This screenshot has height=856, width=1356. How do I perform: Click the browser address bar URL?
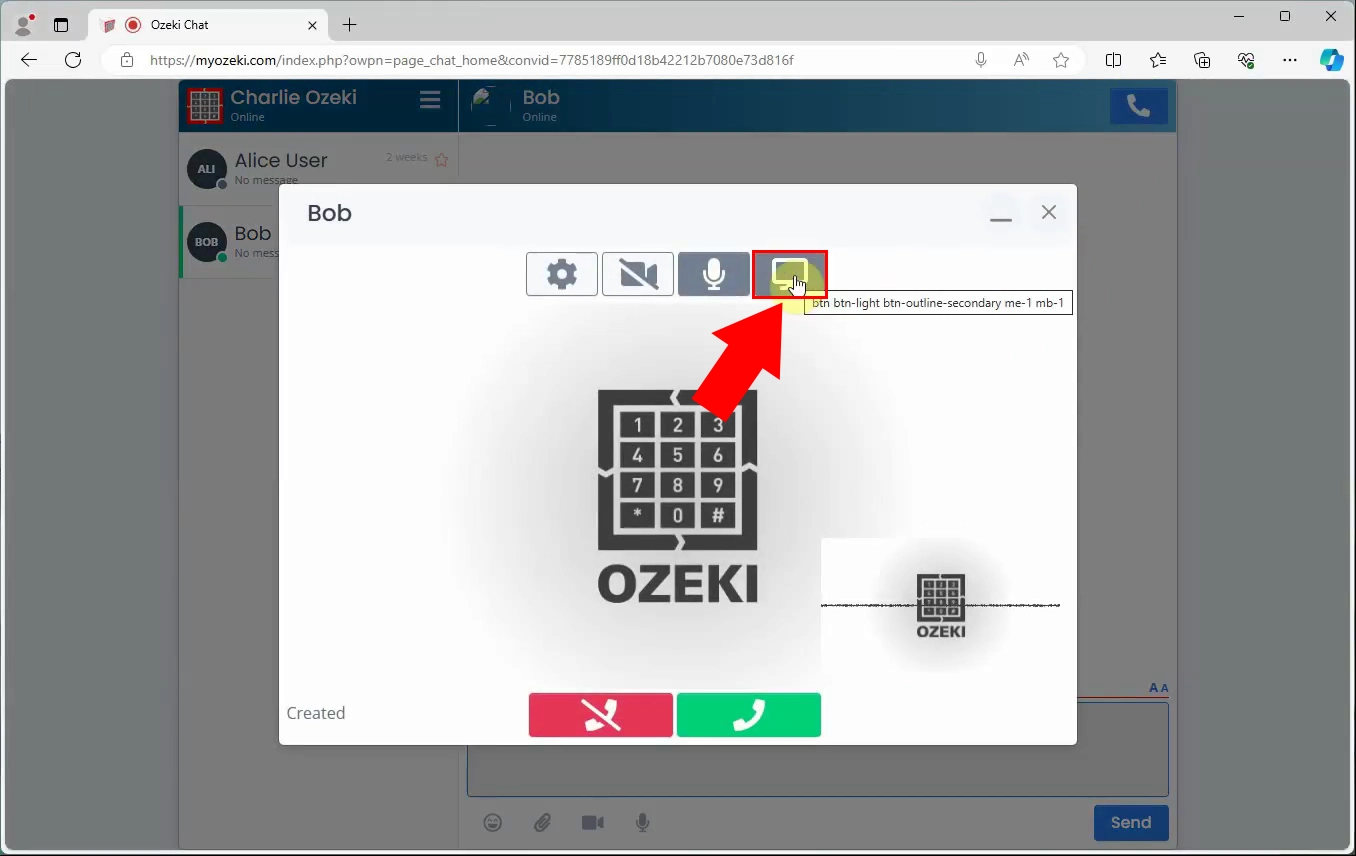point(472,60)
